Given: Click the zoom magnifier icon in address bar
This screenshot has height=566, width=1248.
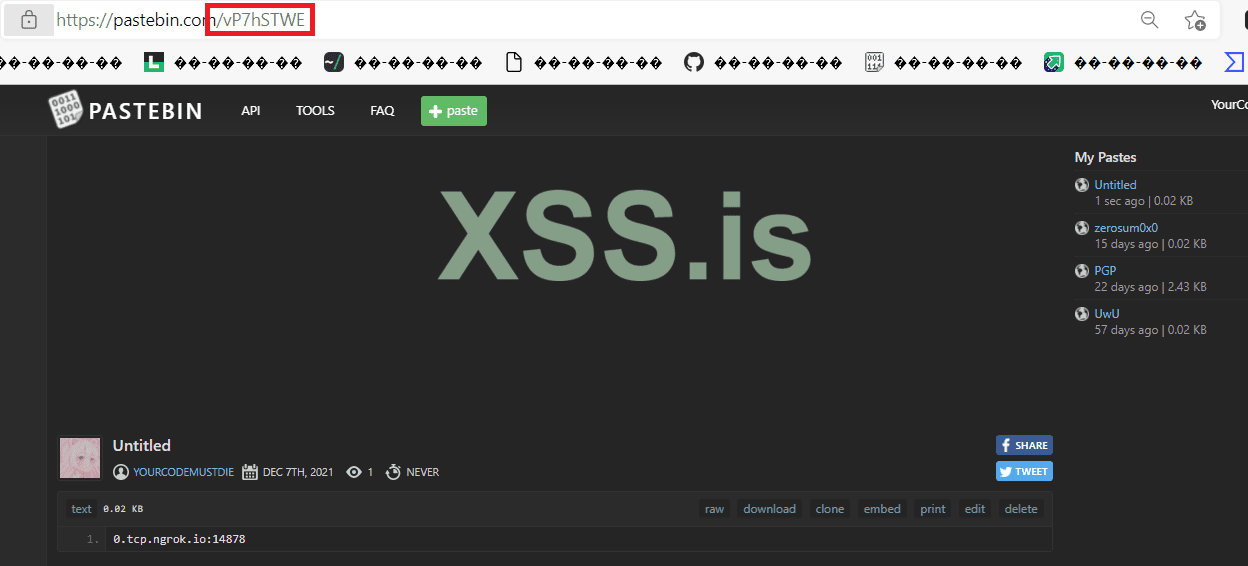Looking at the screenshot, I should click(x=1150, y=20).
